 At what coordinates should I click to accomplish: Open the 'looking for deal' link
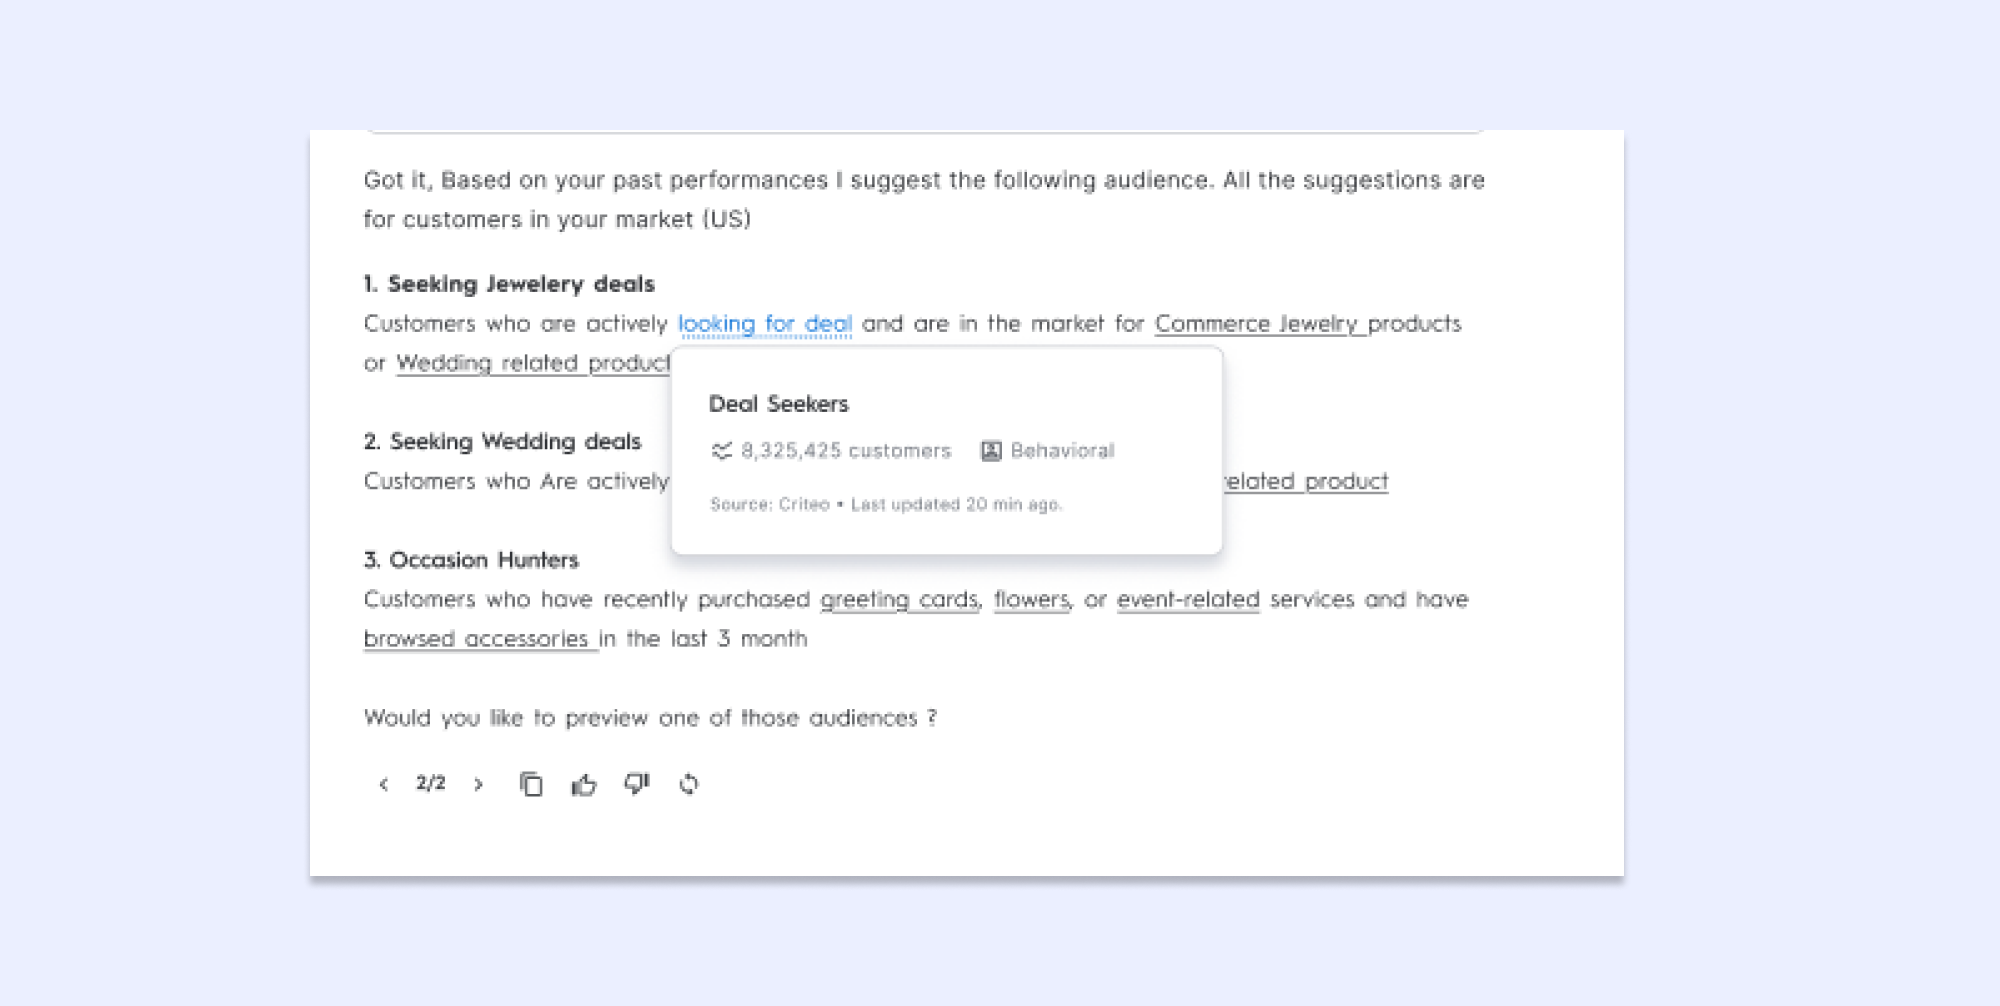click(765, 324)
